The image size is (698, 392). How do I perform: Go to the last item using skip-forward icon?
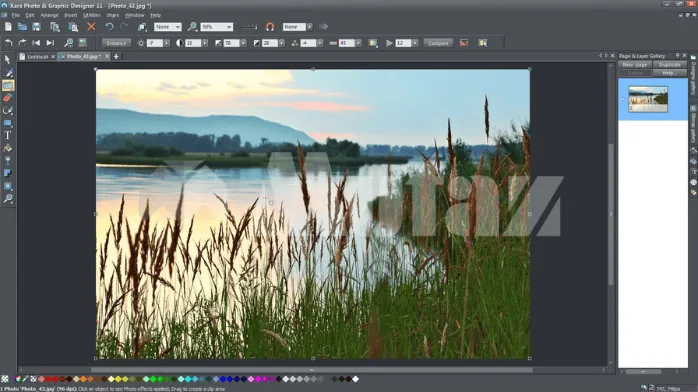(x=50, y=43)
